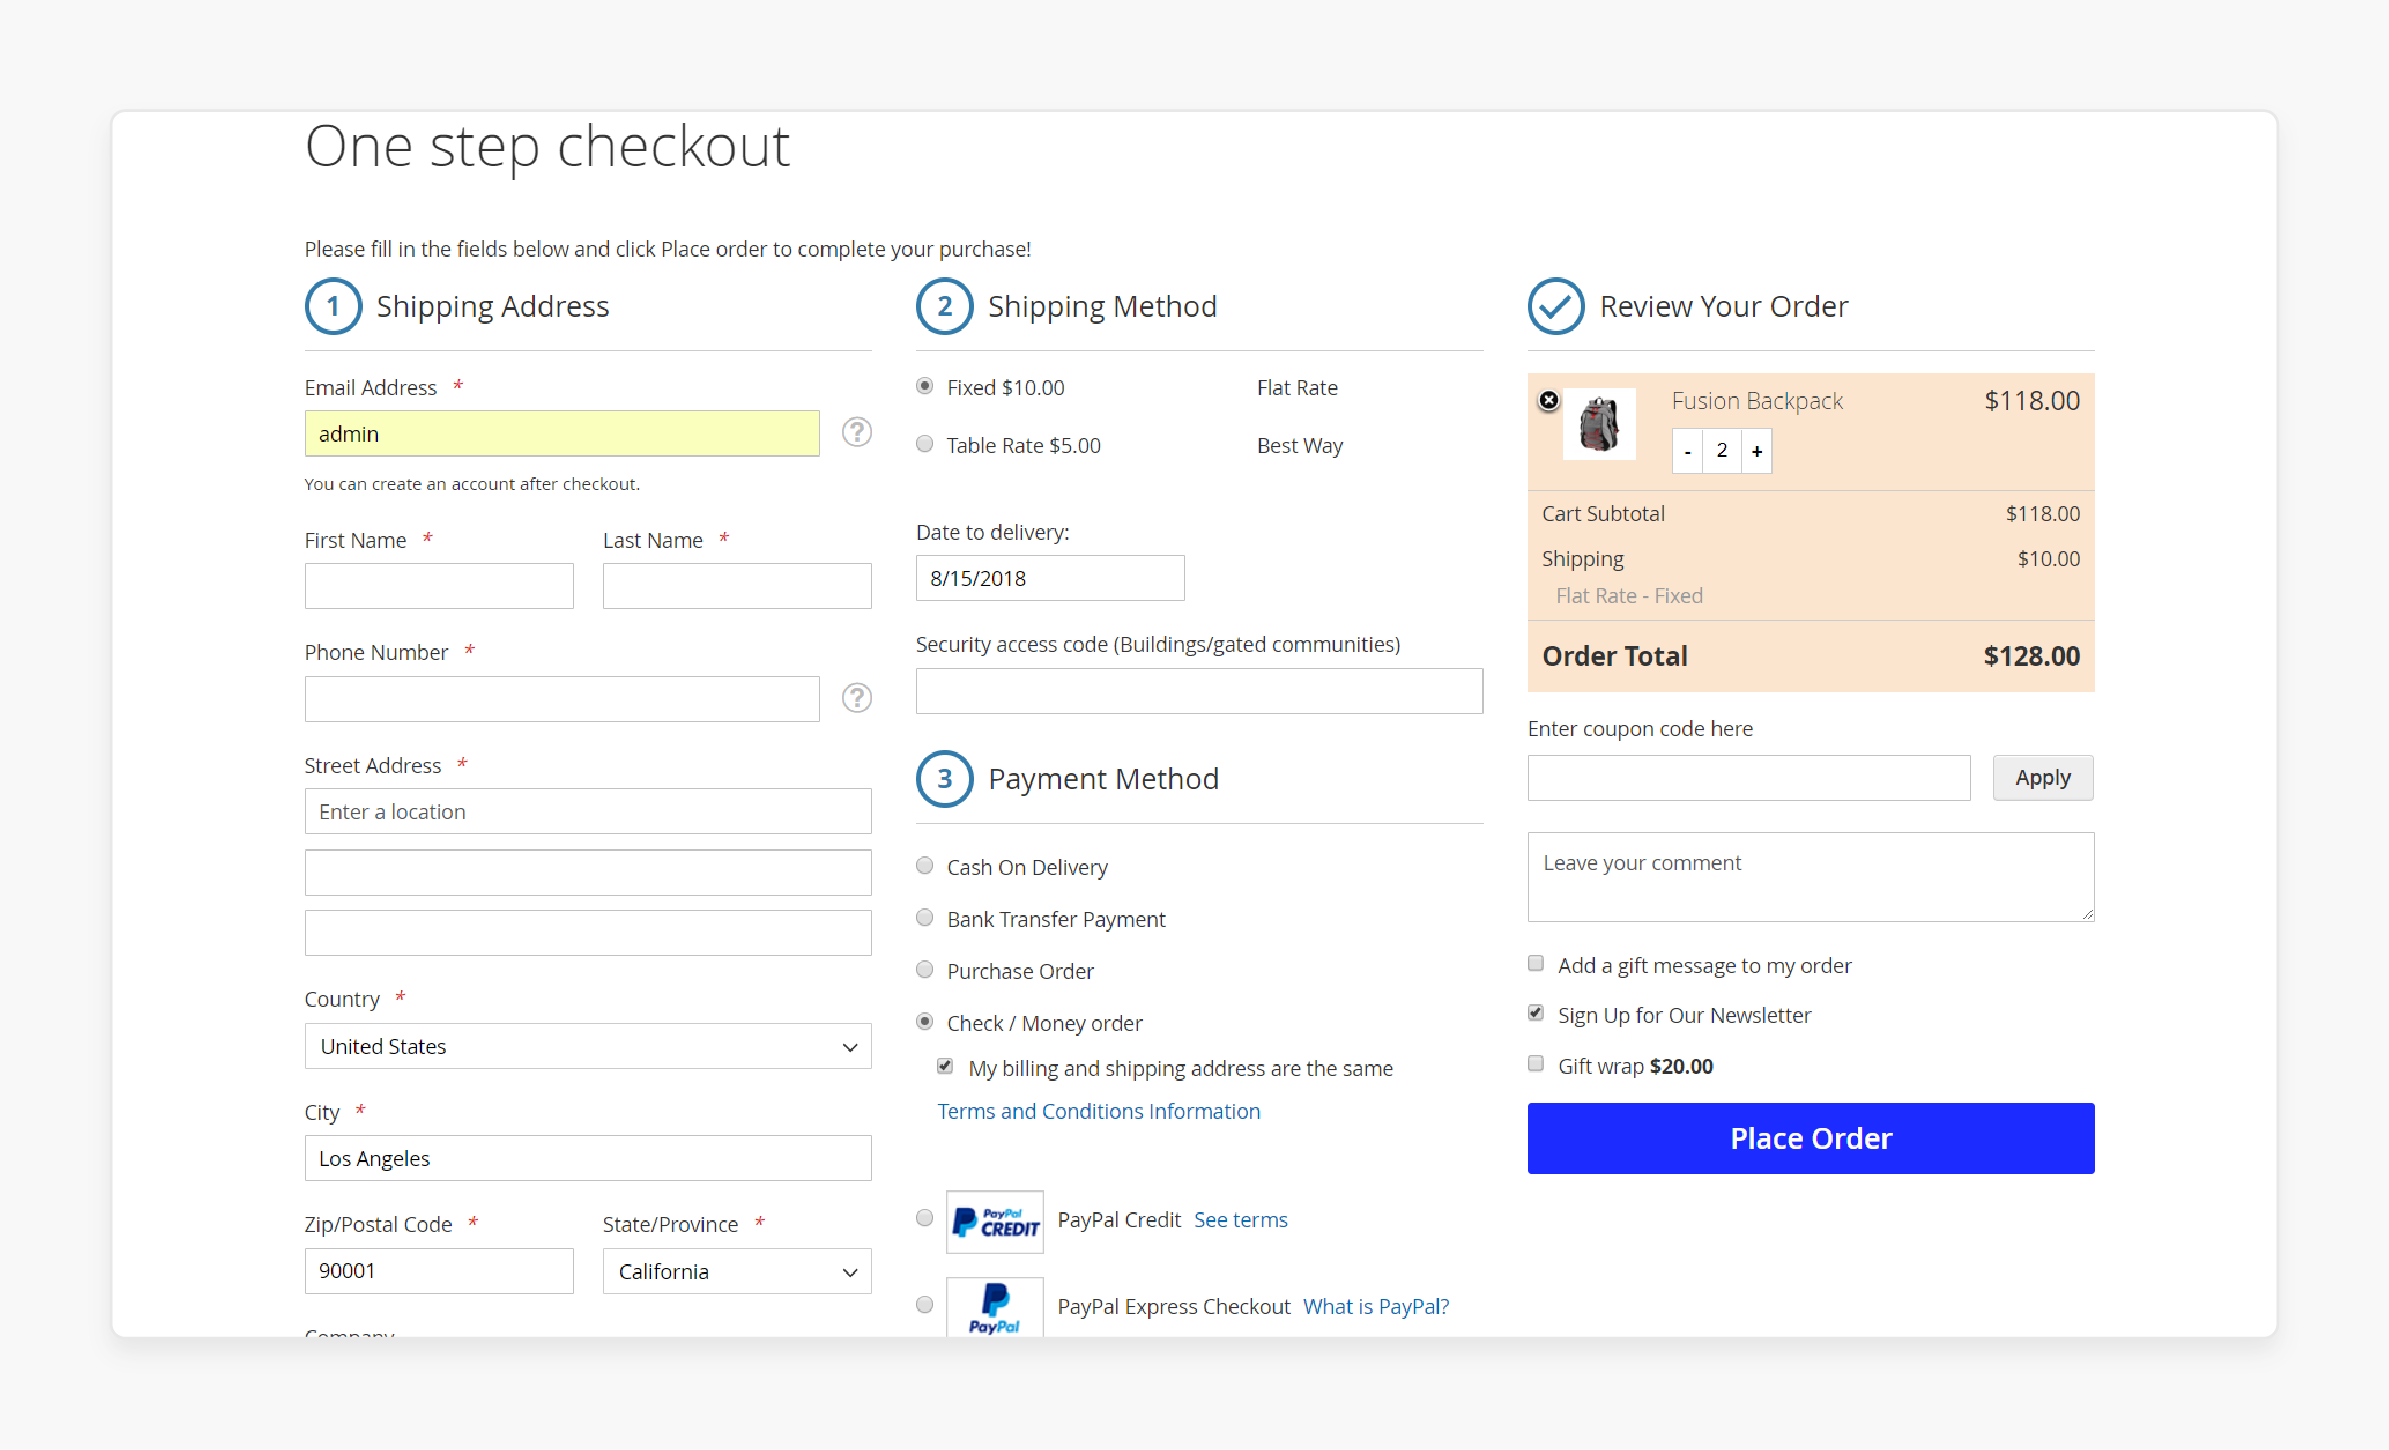Click the remove item icon on Fusion Backpack
Viewport: 2389px width, 1450px height.
coord(1548,399)
